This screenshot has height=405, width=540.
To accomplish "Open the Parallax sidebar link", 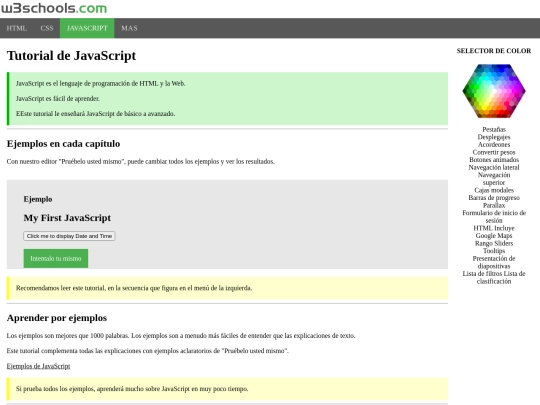I will click(494, 205).
